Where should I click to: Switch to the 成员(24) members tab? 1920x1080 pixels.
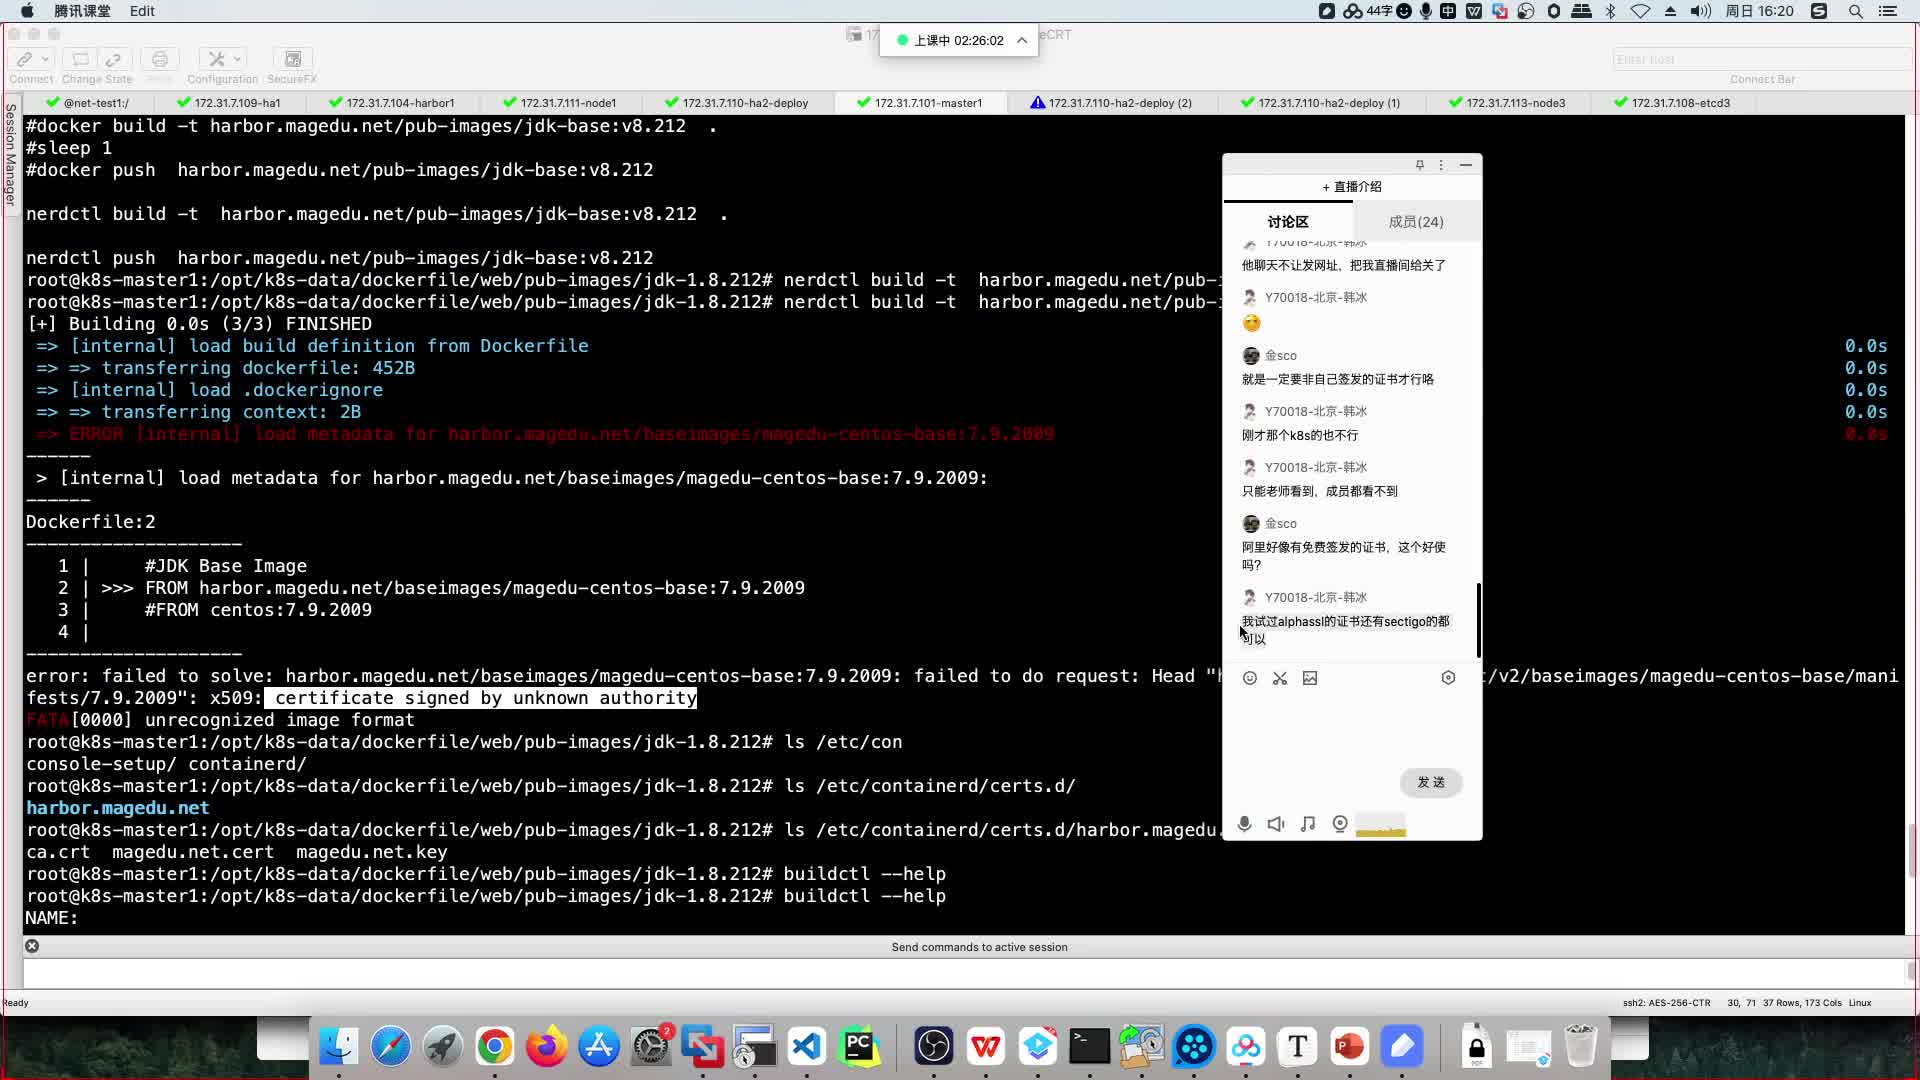(1415, 221)
